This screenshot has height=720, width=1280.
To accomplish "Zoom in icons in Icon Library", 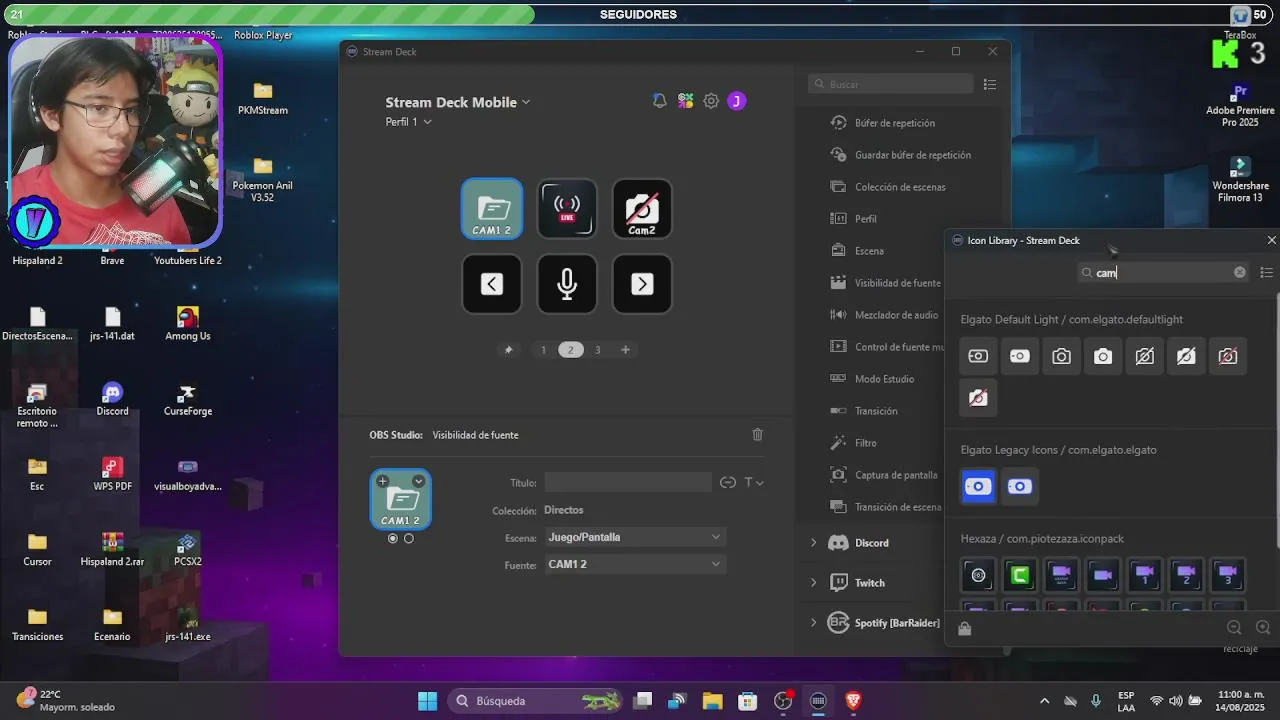I will coord(1263,627).
